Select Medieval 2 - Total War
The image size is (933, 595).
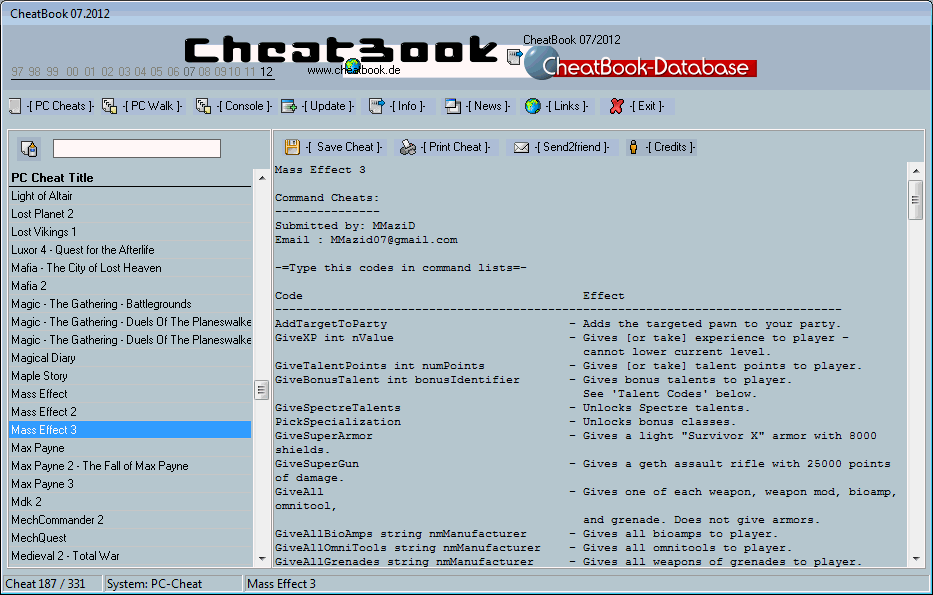tap(130, 556)
